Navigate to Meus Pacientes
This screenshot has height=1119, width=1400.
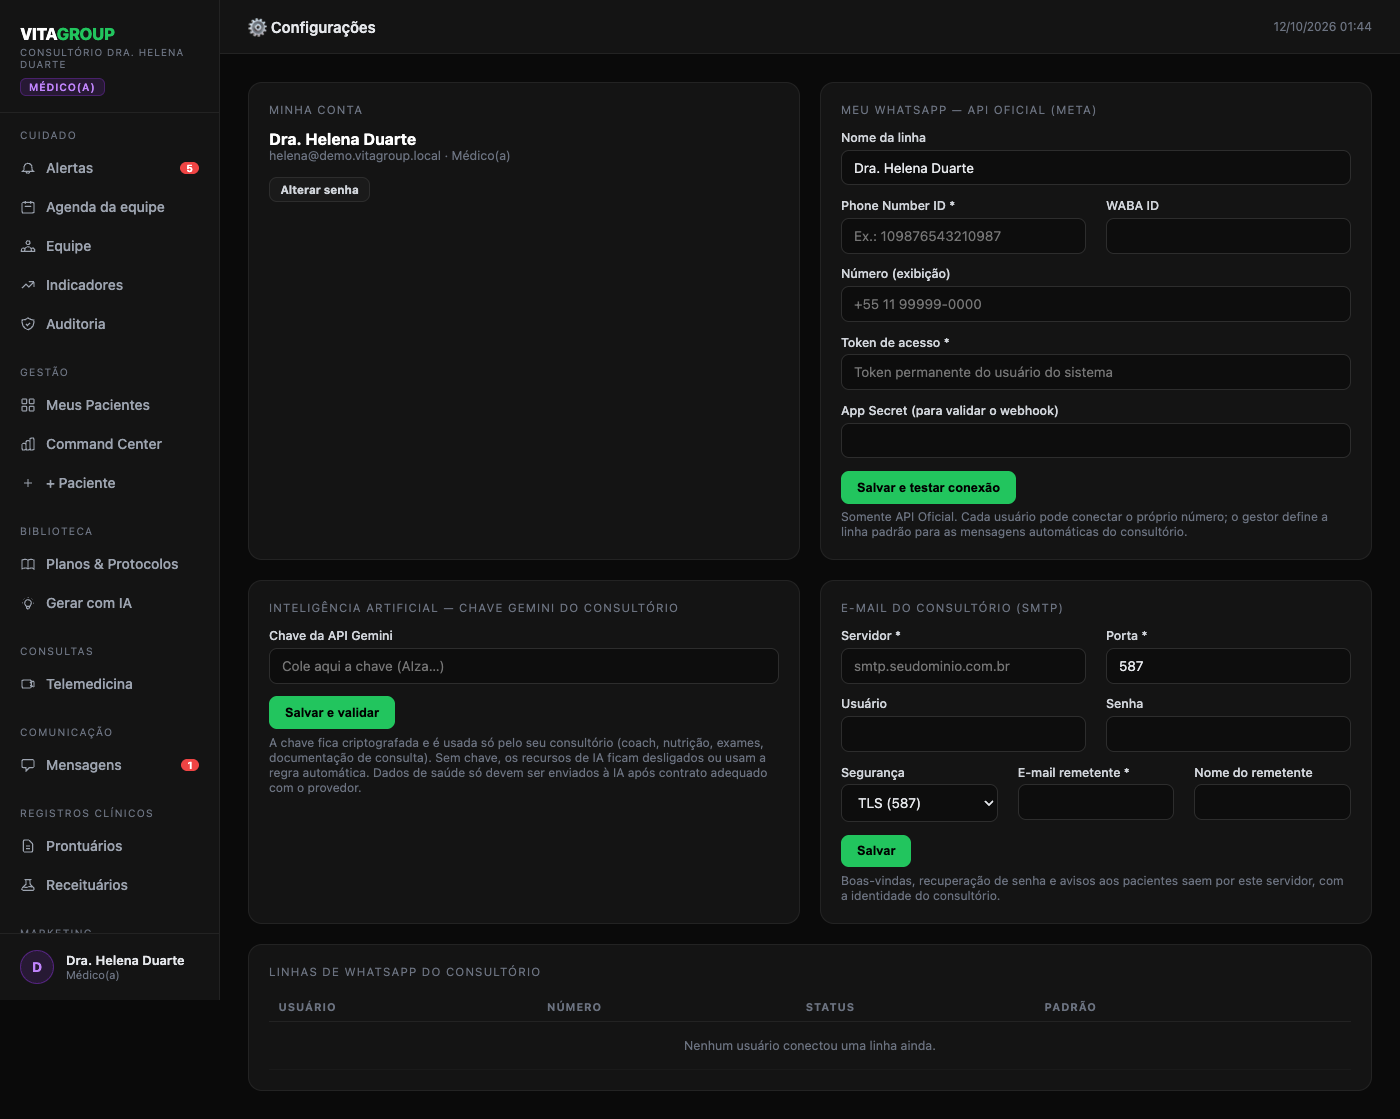110,405
